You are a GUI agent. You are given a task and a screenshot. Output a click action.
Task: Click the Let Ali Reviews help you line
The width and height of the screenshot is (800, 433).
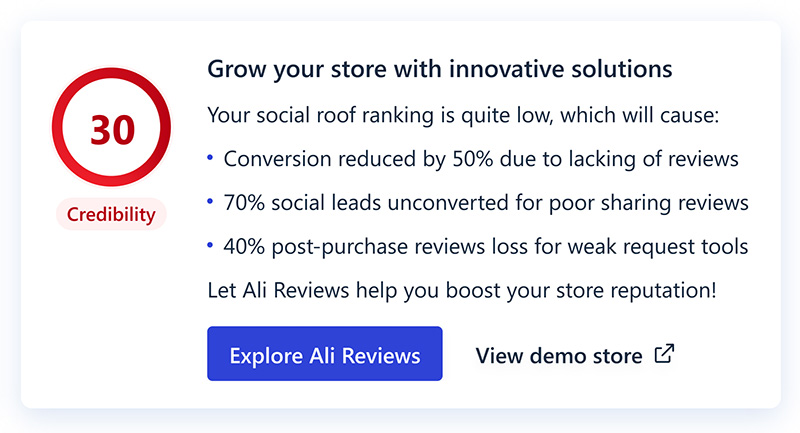pyautogui.click(x=462, y=291)
